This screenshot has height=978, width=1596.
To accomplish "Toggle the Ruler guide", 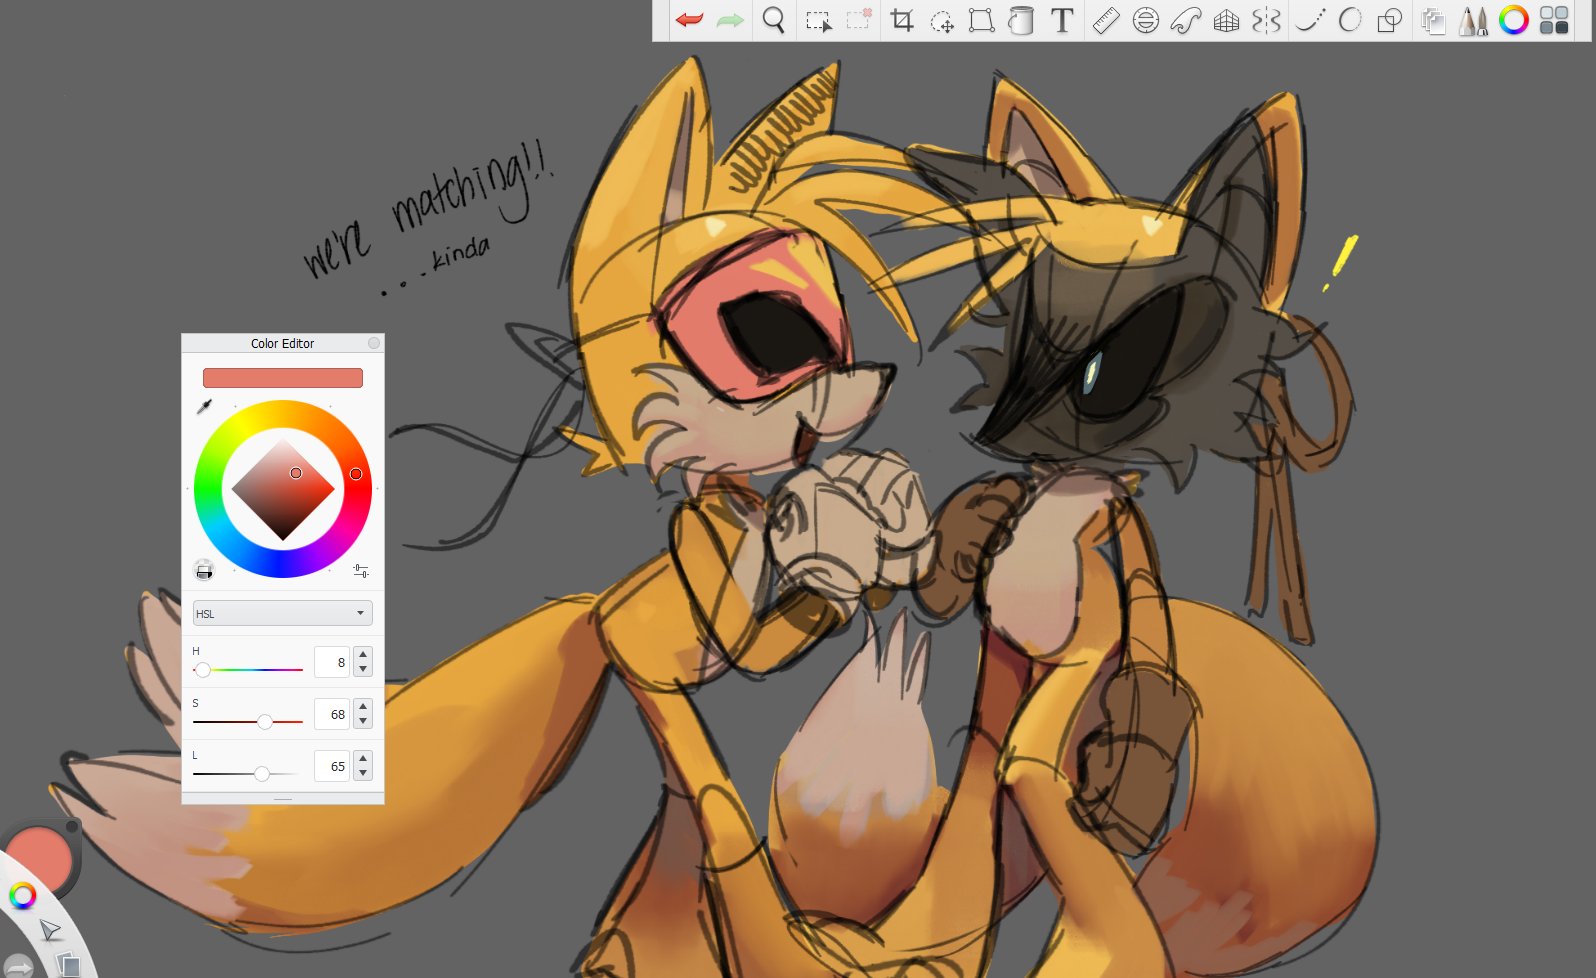I will click(1105, 20).
